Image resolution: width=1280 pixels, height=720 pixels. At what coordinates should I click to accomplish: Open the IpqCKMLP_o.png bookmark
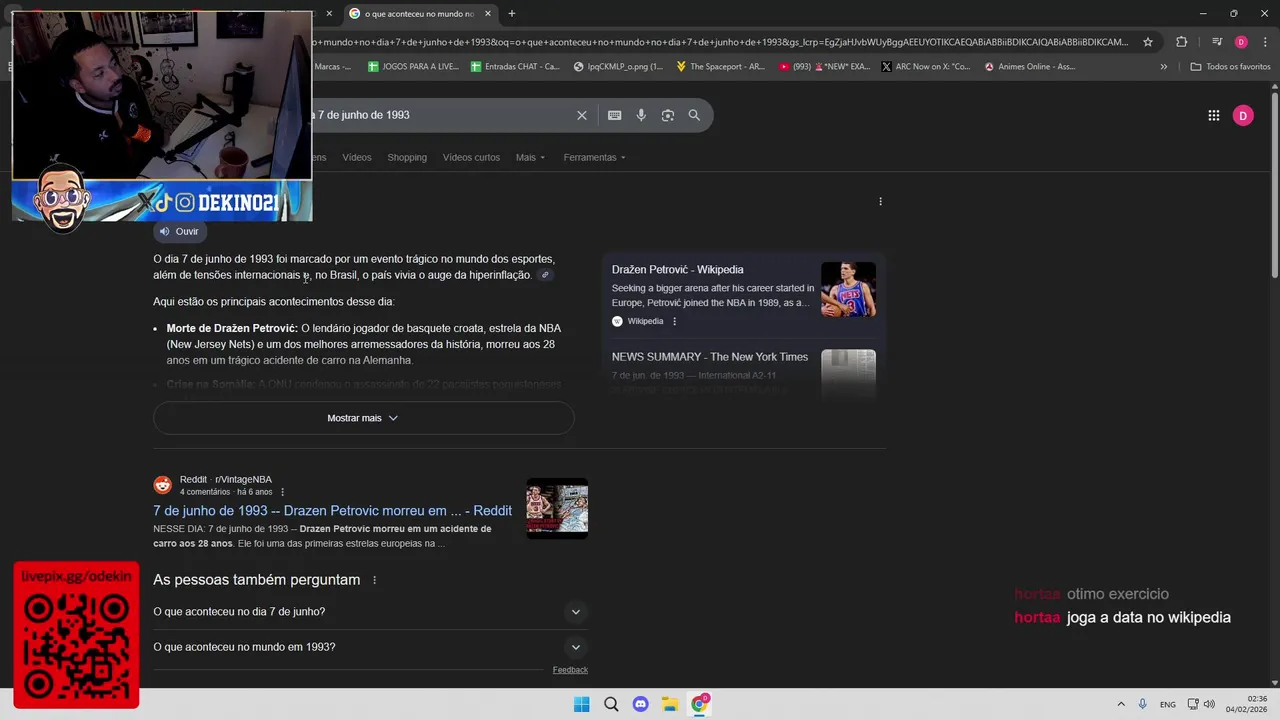click(618, 67)
